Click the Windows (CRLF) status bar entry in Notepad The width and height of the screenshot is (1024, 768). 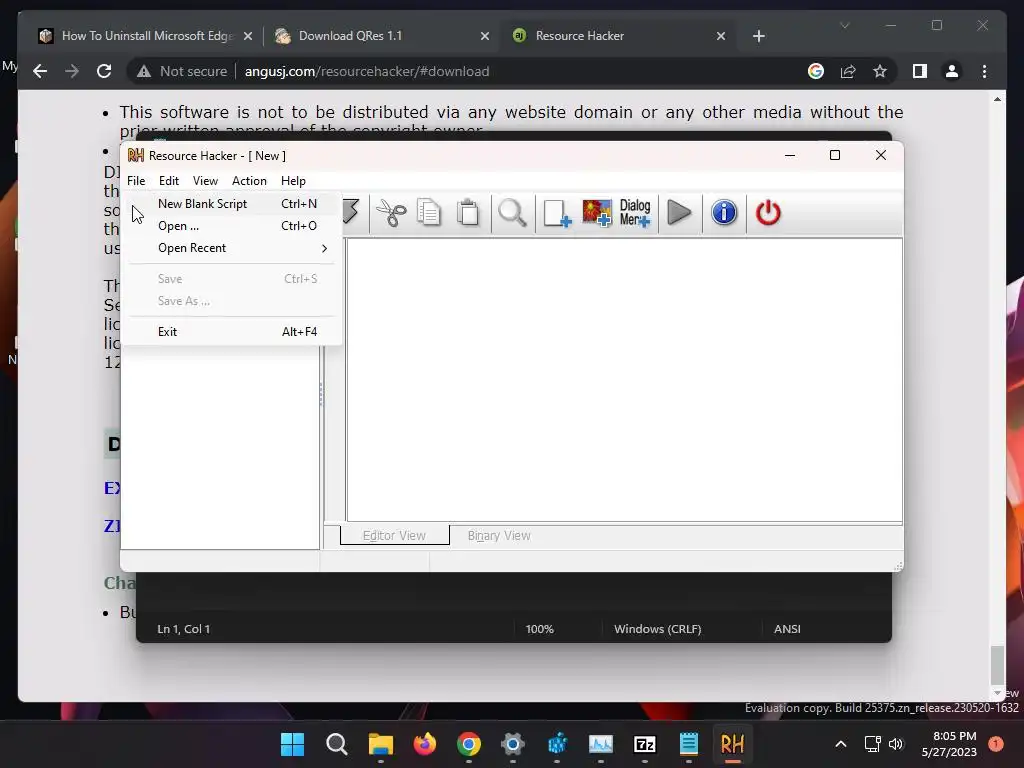(x=657, y=629)
